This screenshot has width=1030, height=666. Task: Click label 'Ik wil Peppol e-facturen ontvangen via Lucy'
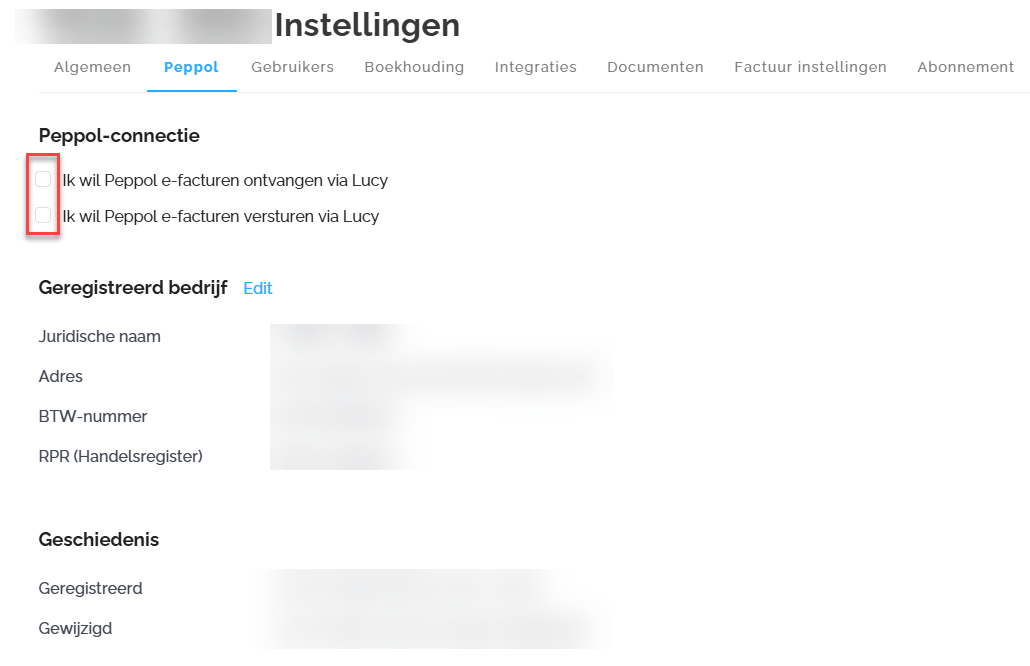(225, 180)
